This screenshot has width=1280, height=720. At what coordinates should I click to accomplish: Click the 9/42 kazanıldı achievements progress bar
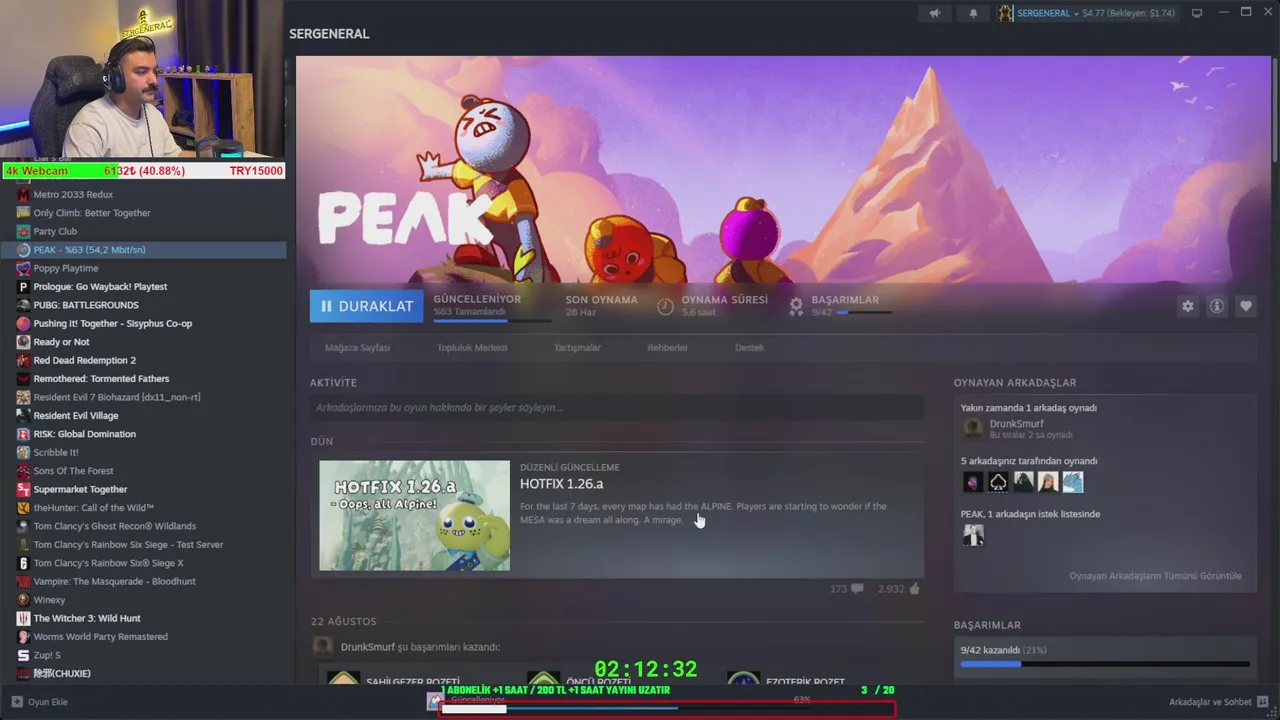(1105, 664)
